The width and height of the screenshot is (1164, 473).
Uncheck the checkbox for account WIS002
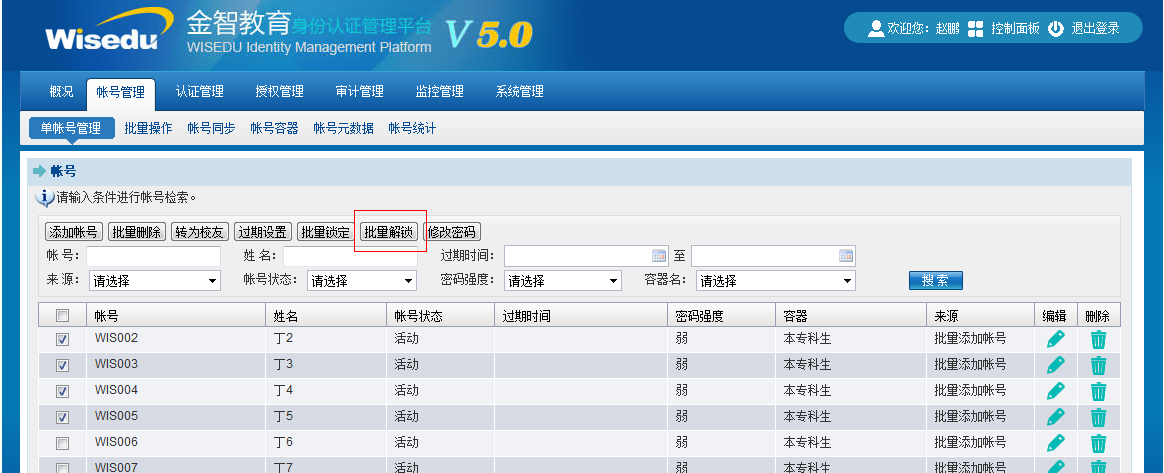point(62,339)
